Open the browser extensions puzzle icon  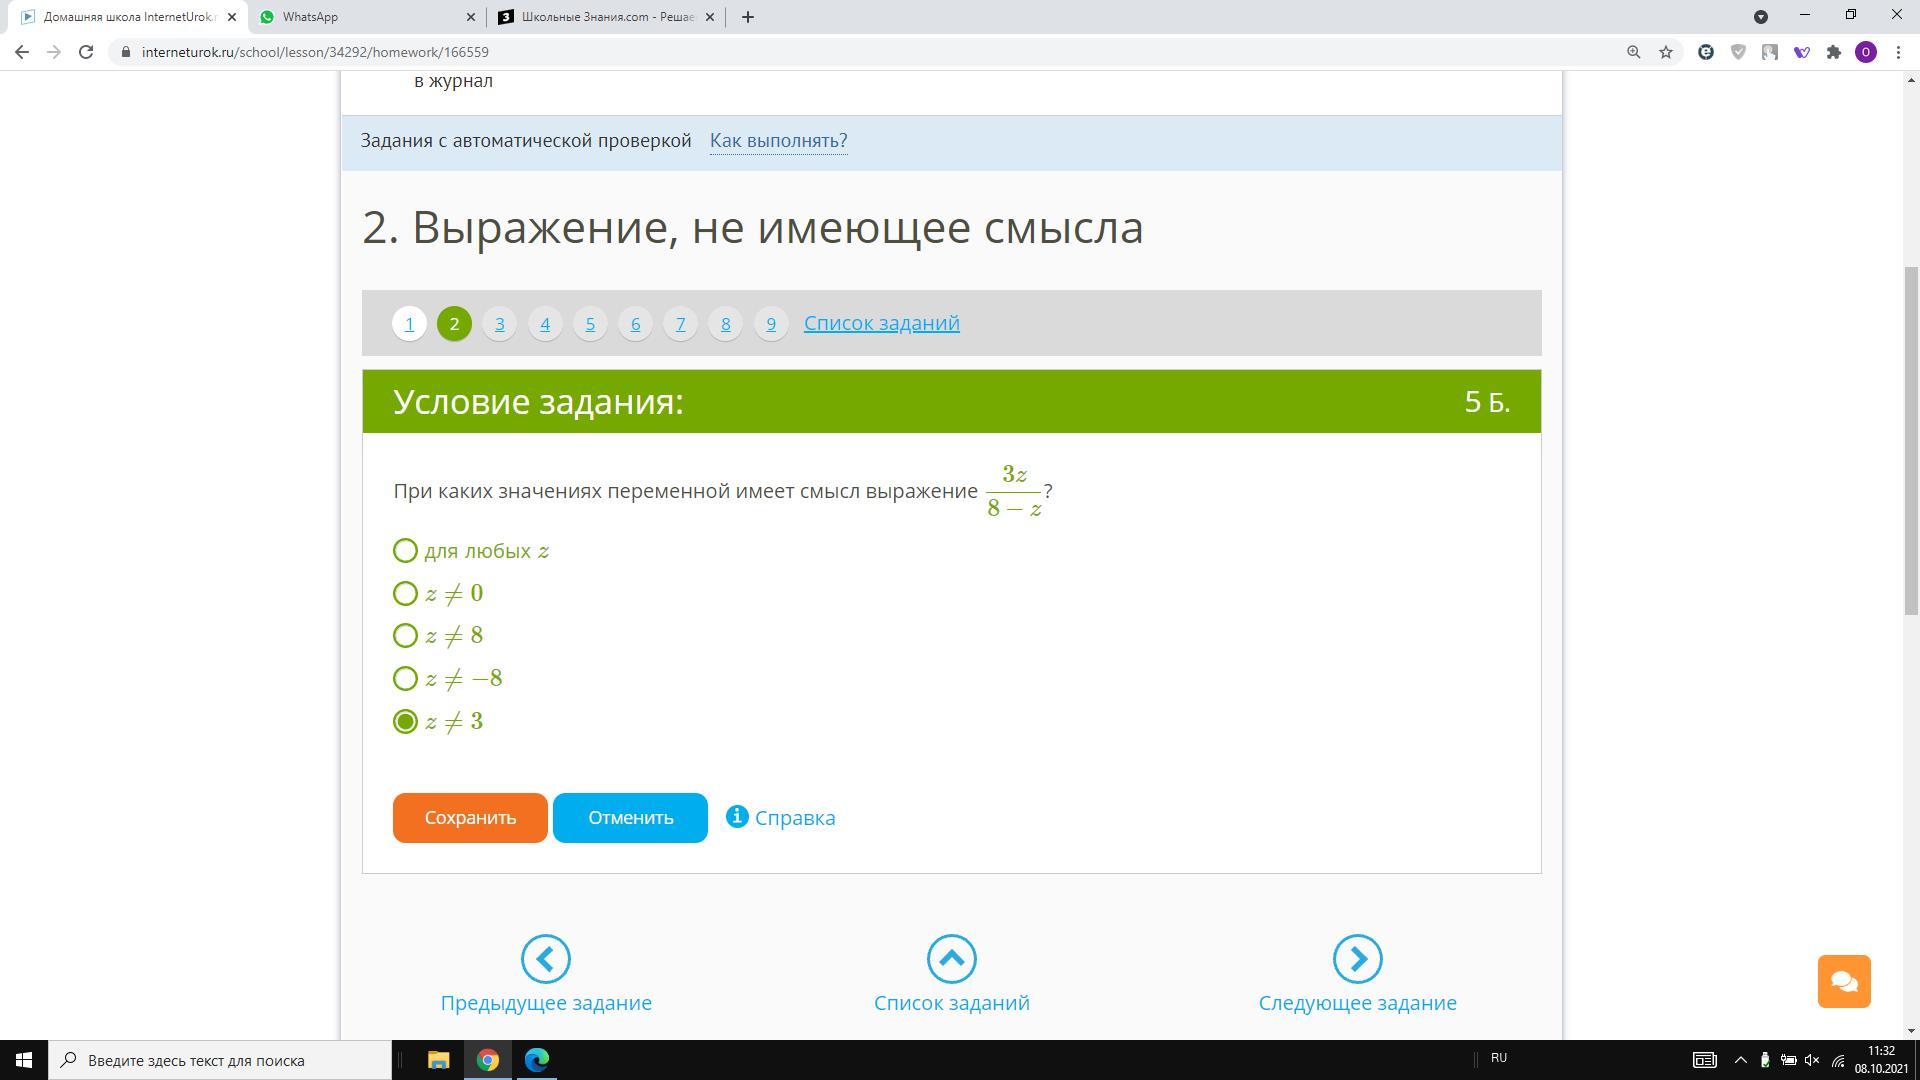pyautogui.click(x=1833, y=52)
